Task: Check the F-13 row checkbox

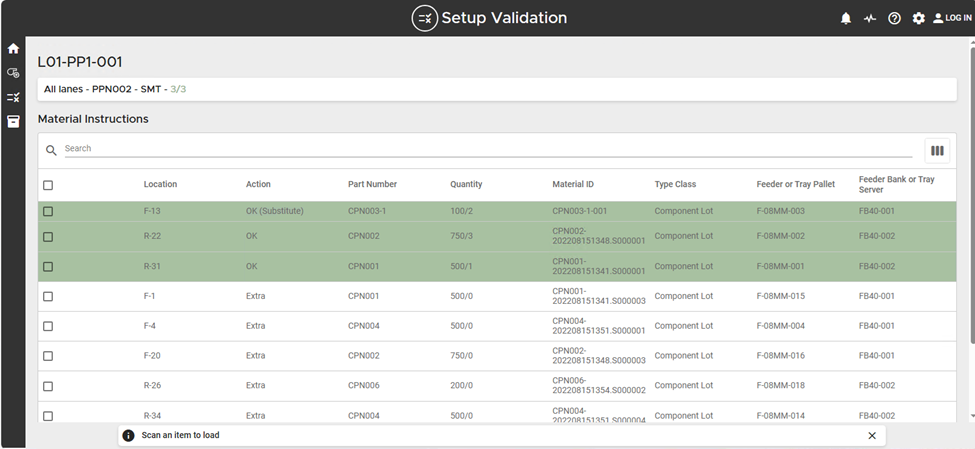Action: tap(48, 211)
